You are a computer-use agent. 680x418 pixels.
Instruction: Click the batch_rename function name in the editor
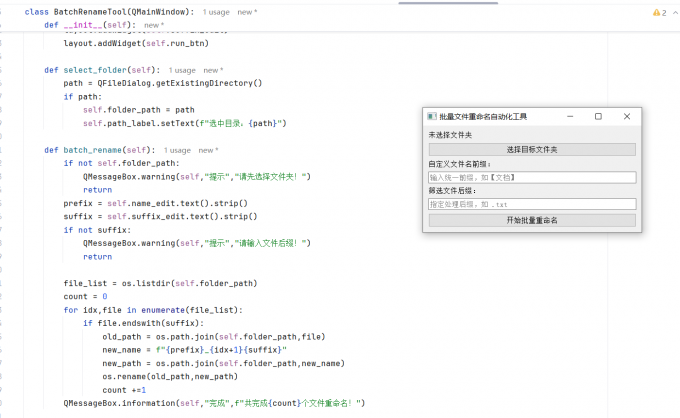click(92, 150)
